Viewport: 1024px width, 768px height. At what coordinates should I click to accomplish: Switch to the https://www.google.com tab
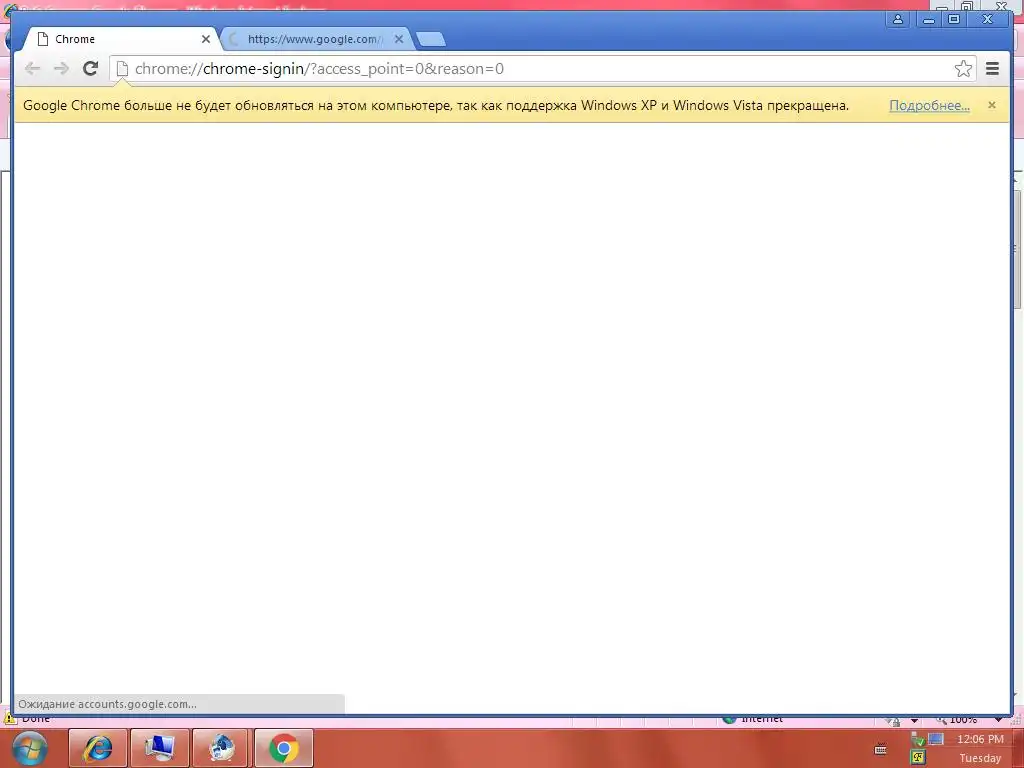(x=314, y=39)
